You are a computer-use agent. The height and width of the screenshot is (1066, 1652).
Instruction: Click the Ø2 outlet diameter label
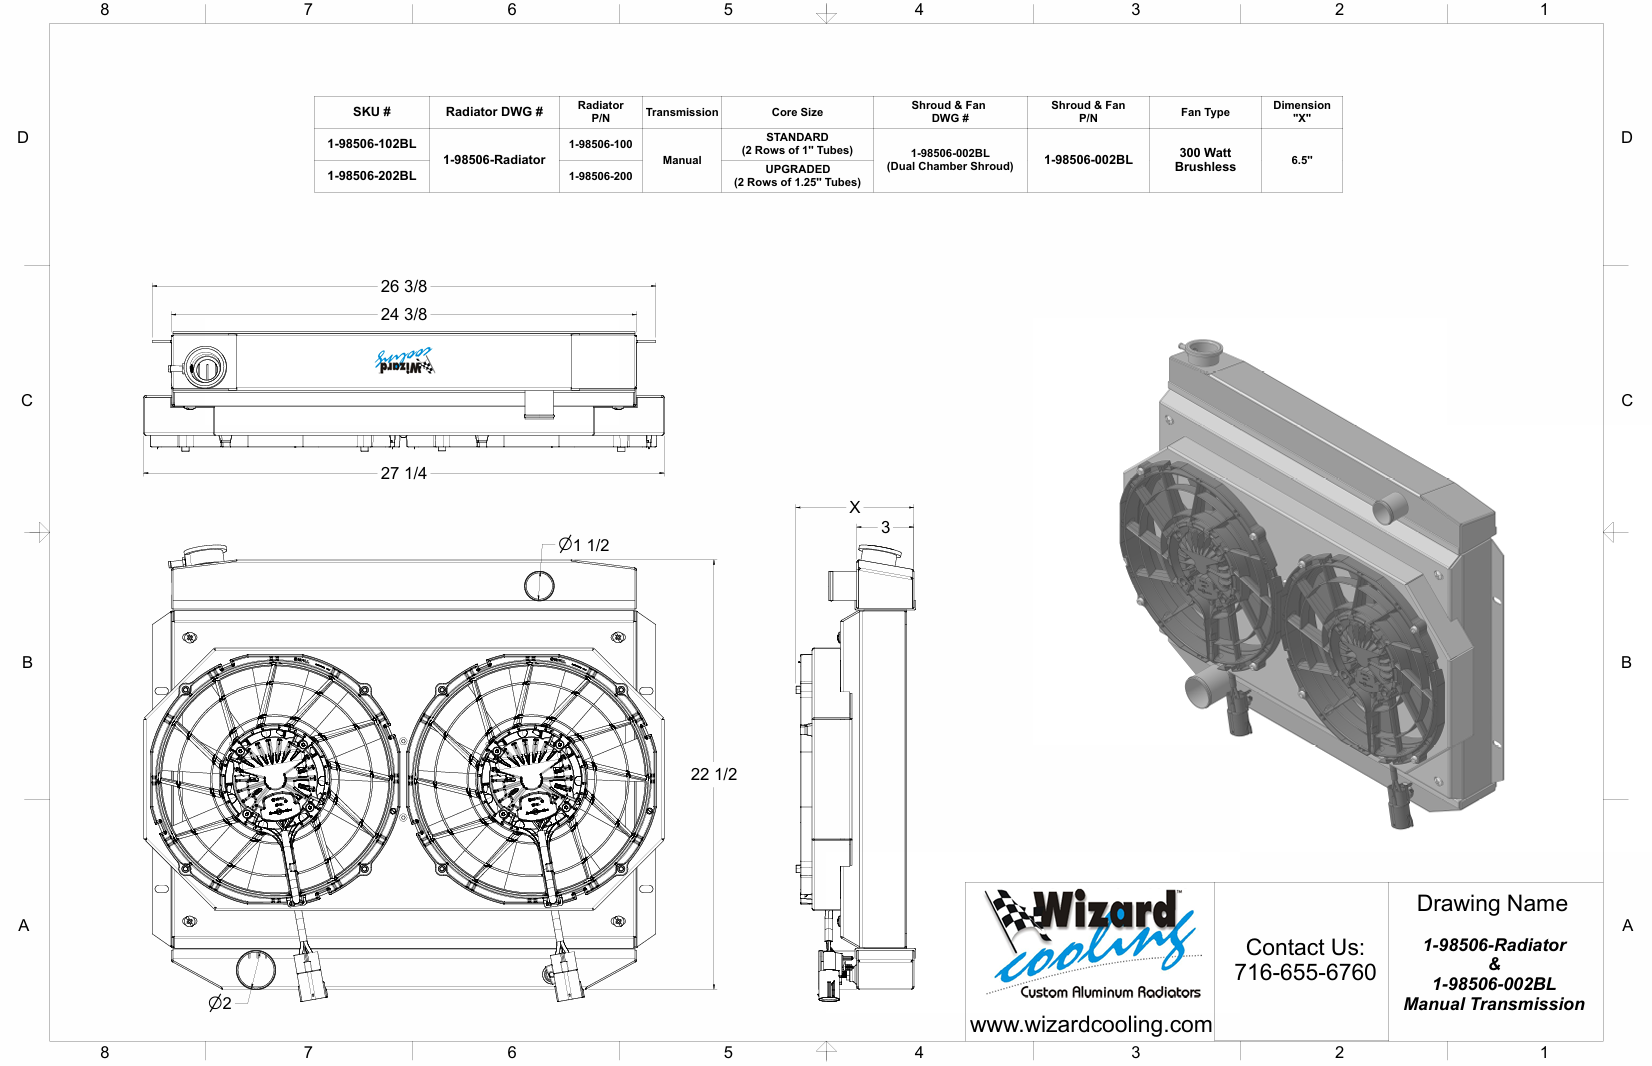tap(220, 1003)
